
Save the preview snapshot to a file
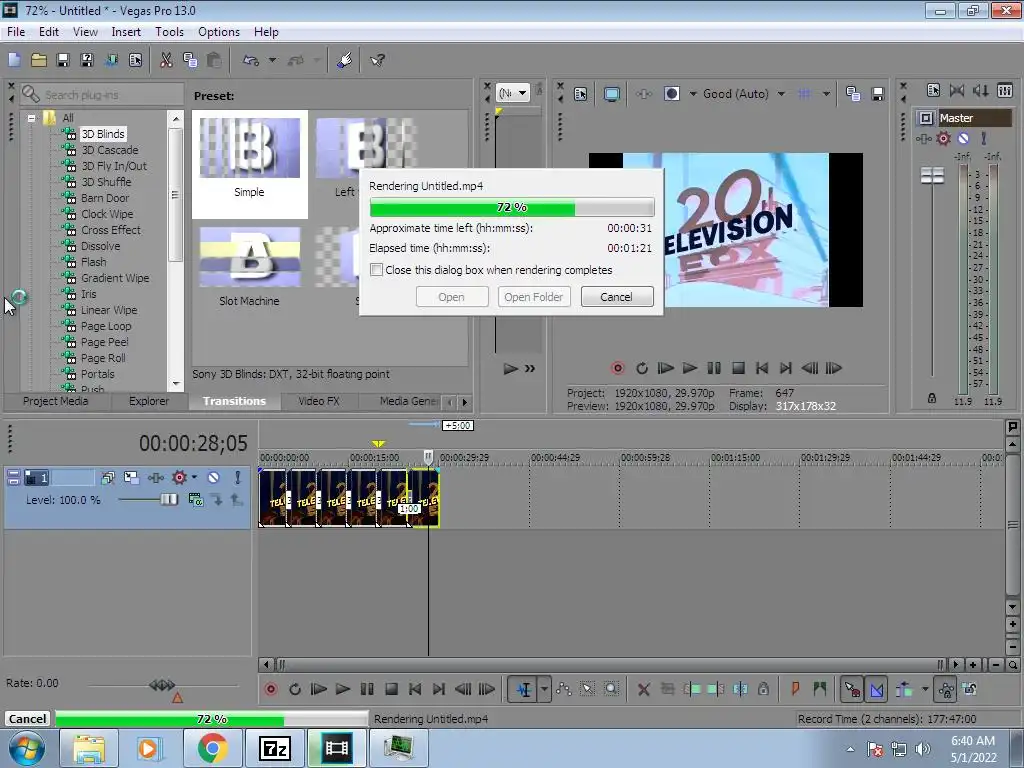click(878, 94)
